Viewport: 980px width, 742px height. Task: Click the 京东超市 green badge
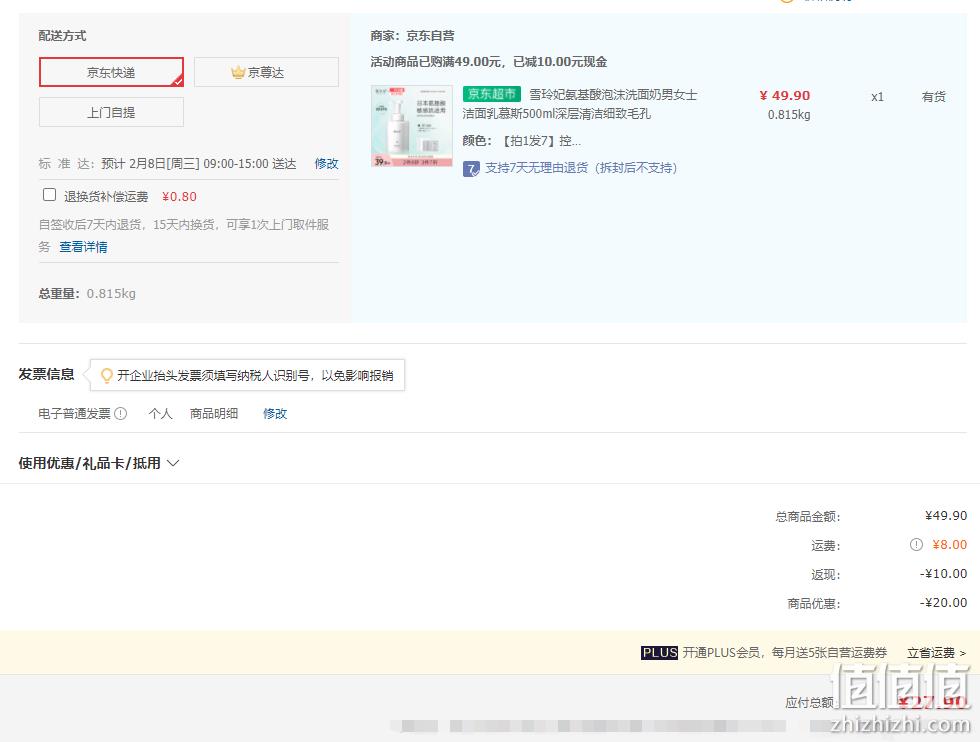tap(492, 94)
